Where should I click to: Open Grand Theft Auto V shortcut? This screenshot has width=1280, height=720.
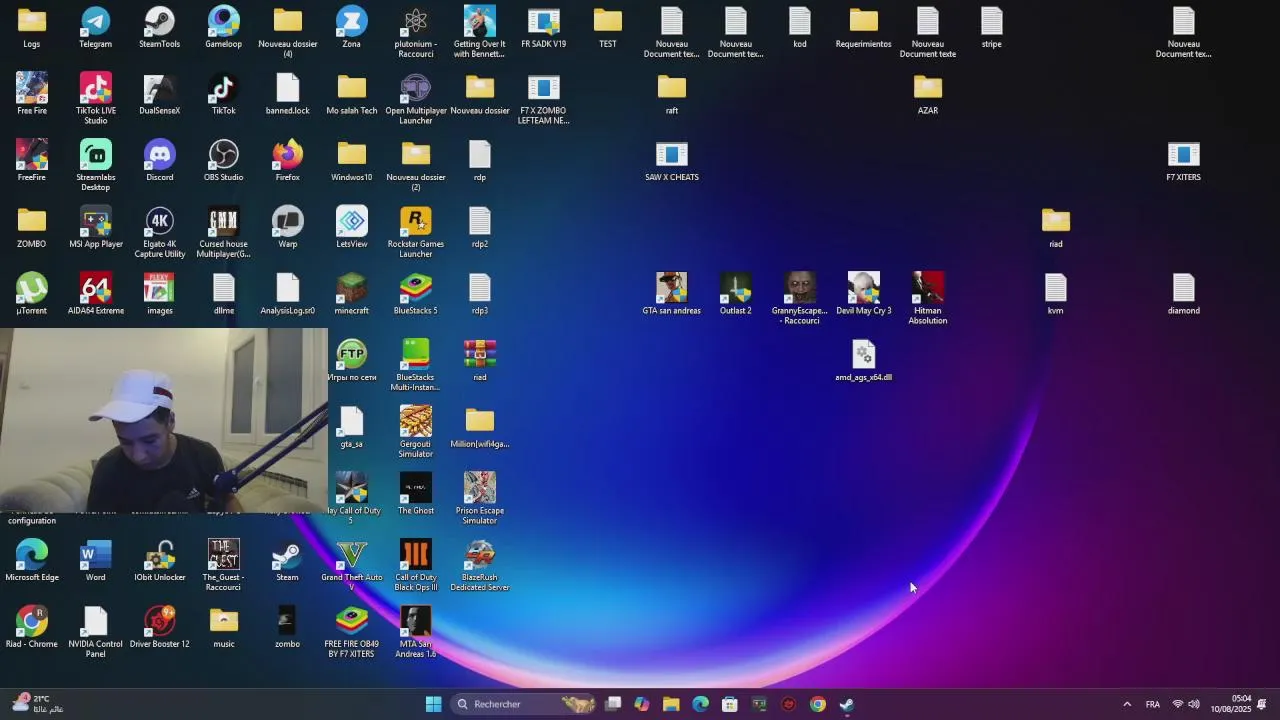pos(352,565)
